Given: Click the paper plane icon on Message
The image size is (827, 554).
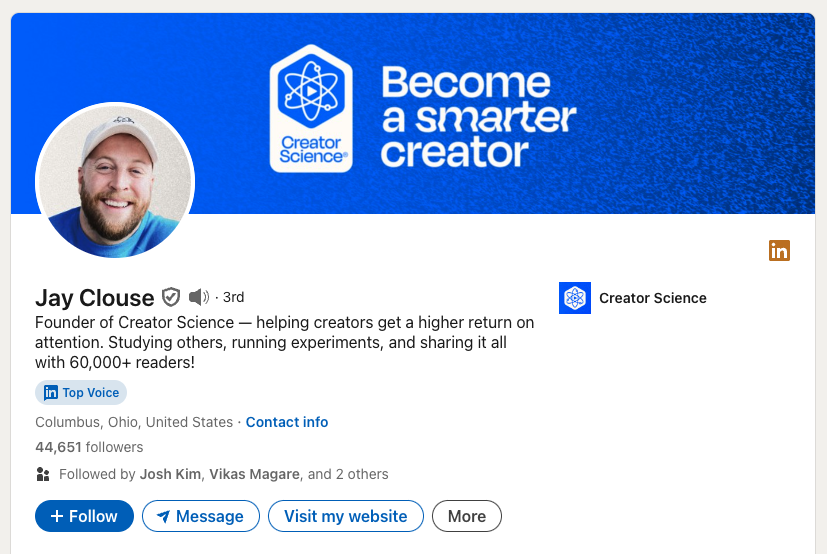Looking at the screenshot, I should (163, 516).
